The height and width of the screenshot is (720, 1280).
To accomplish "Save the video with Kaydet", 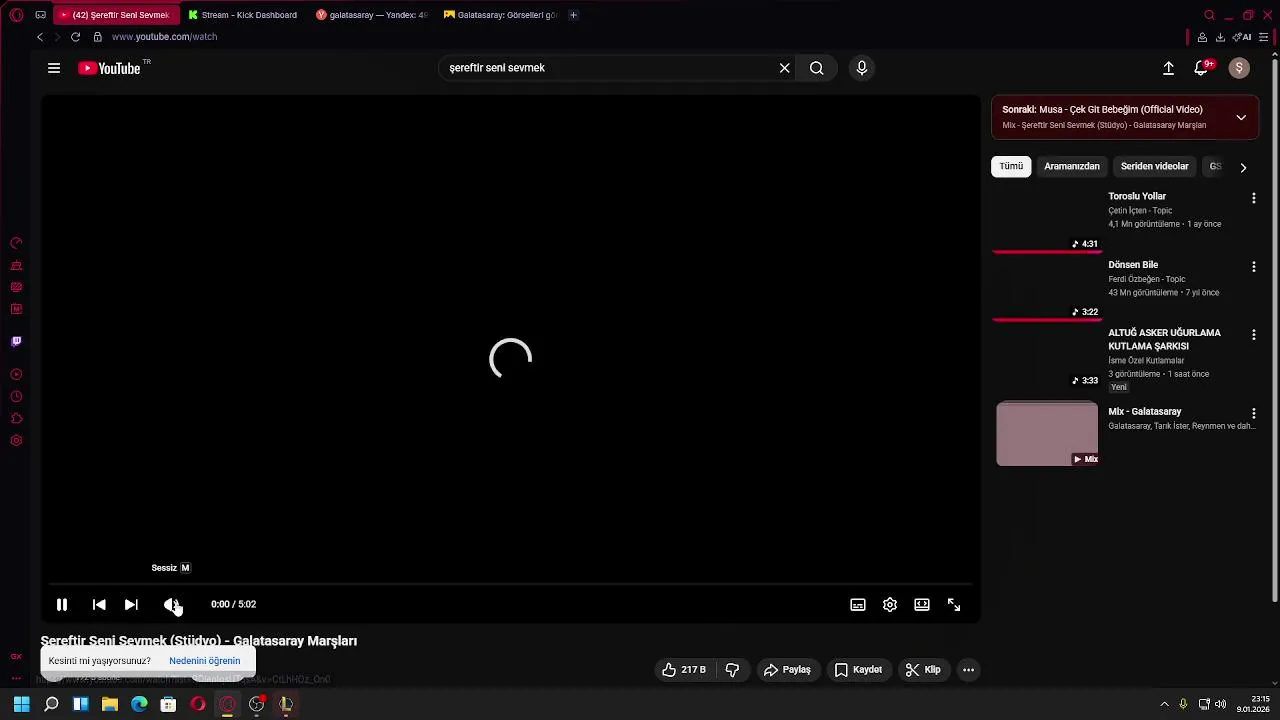I will pos(858,670).
